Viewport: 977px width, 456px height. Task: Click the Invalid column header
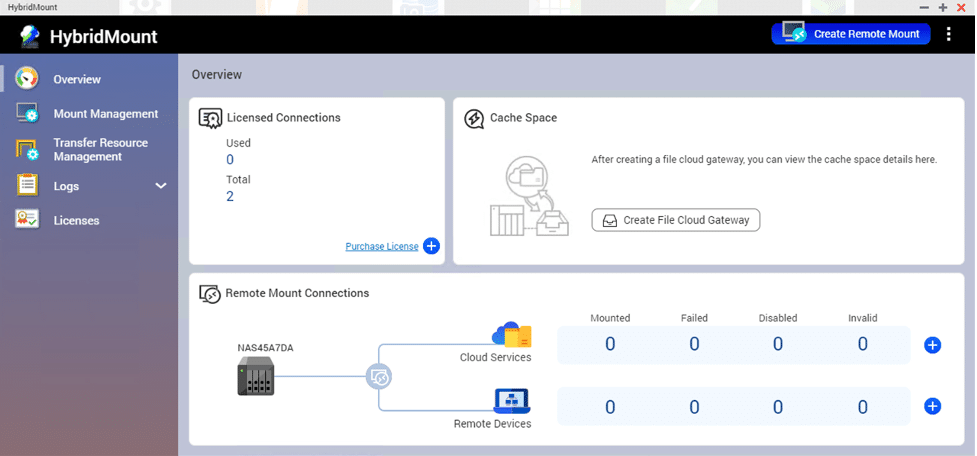[862, 318]
